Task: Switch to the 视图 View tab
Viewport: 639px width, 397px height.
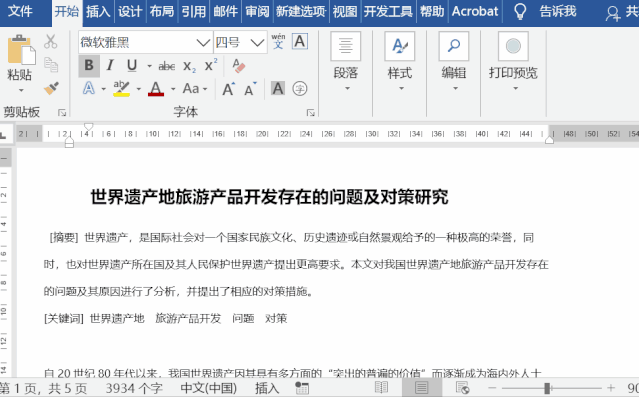Action: point(345,11)
